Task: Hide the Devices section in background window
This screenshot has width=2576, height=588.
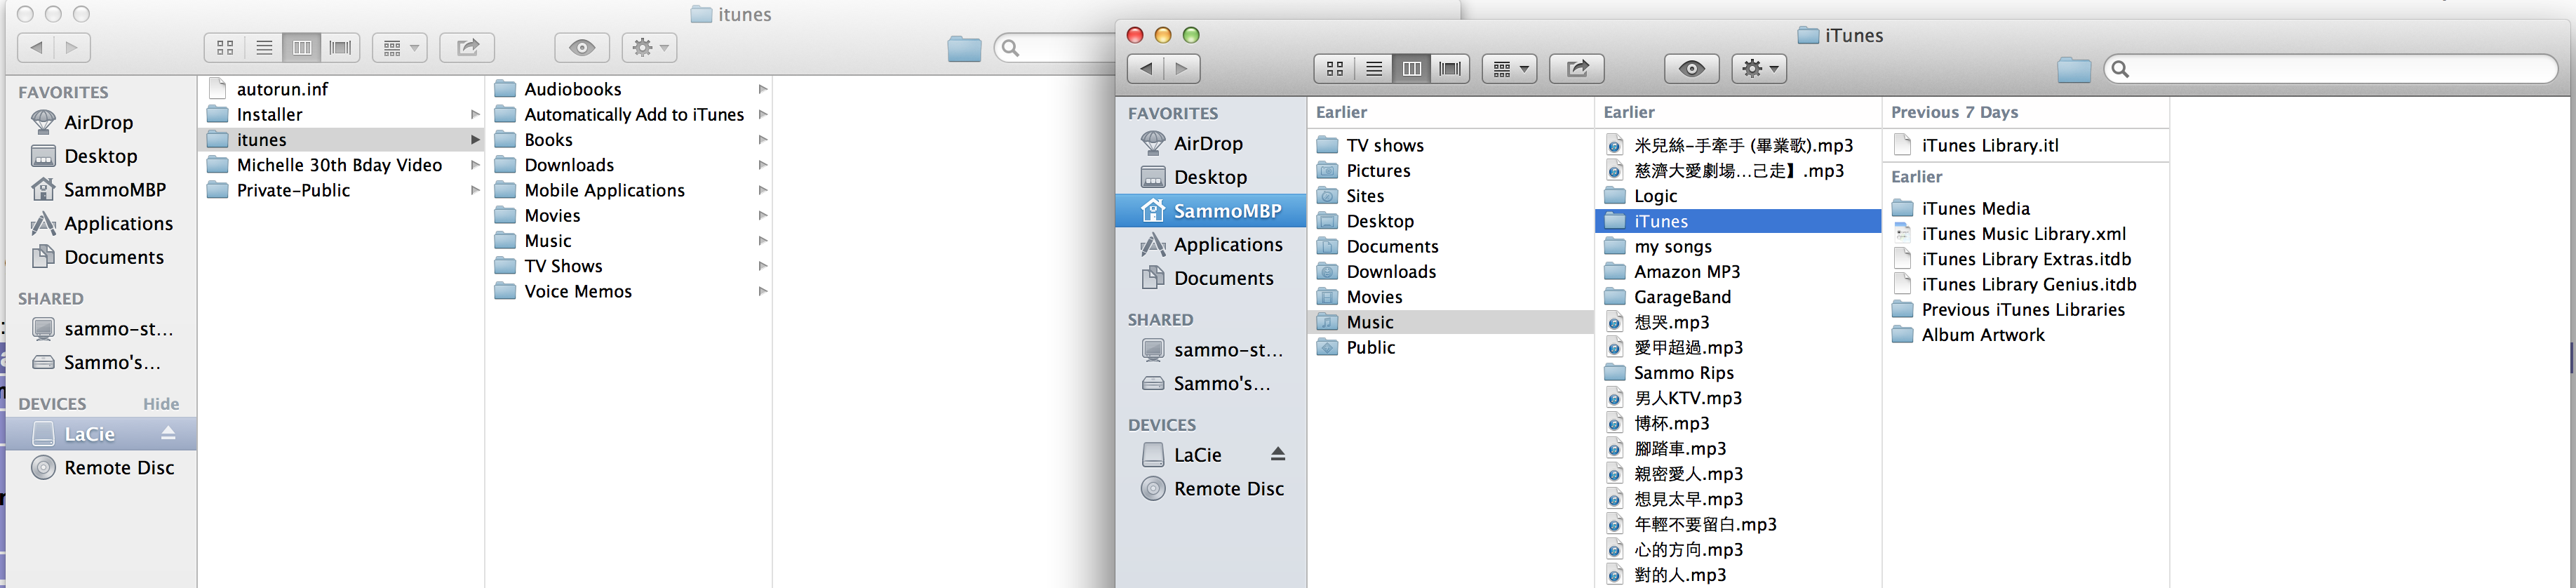Action: 161,404
